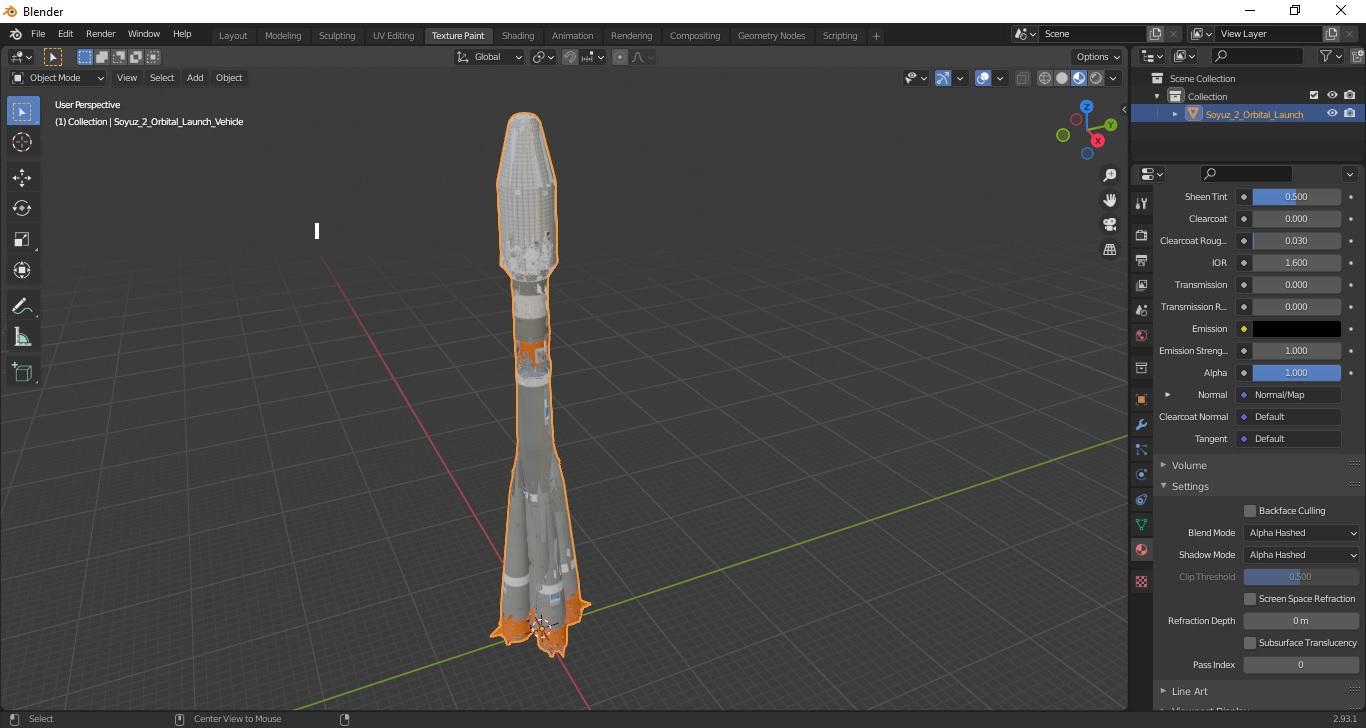1366x728 pixels.
Task: Add a new workspace with plus
Action: (876, 36)
